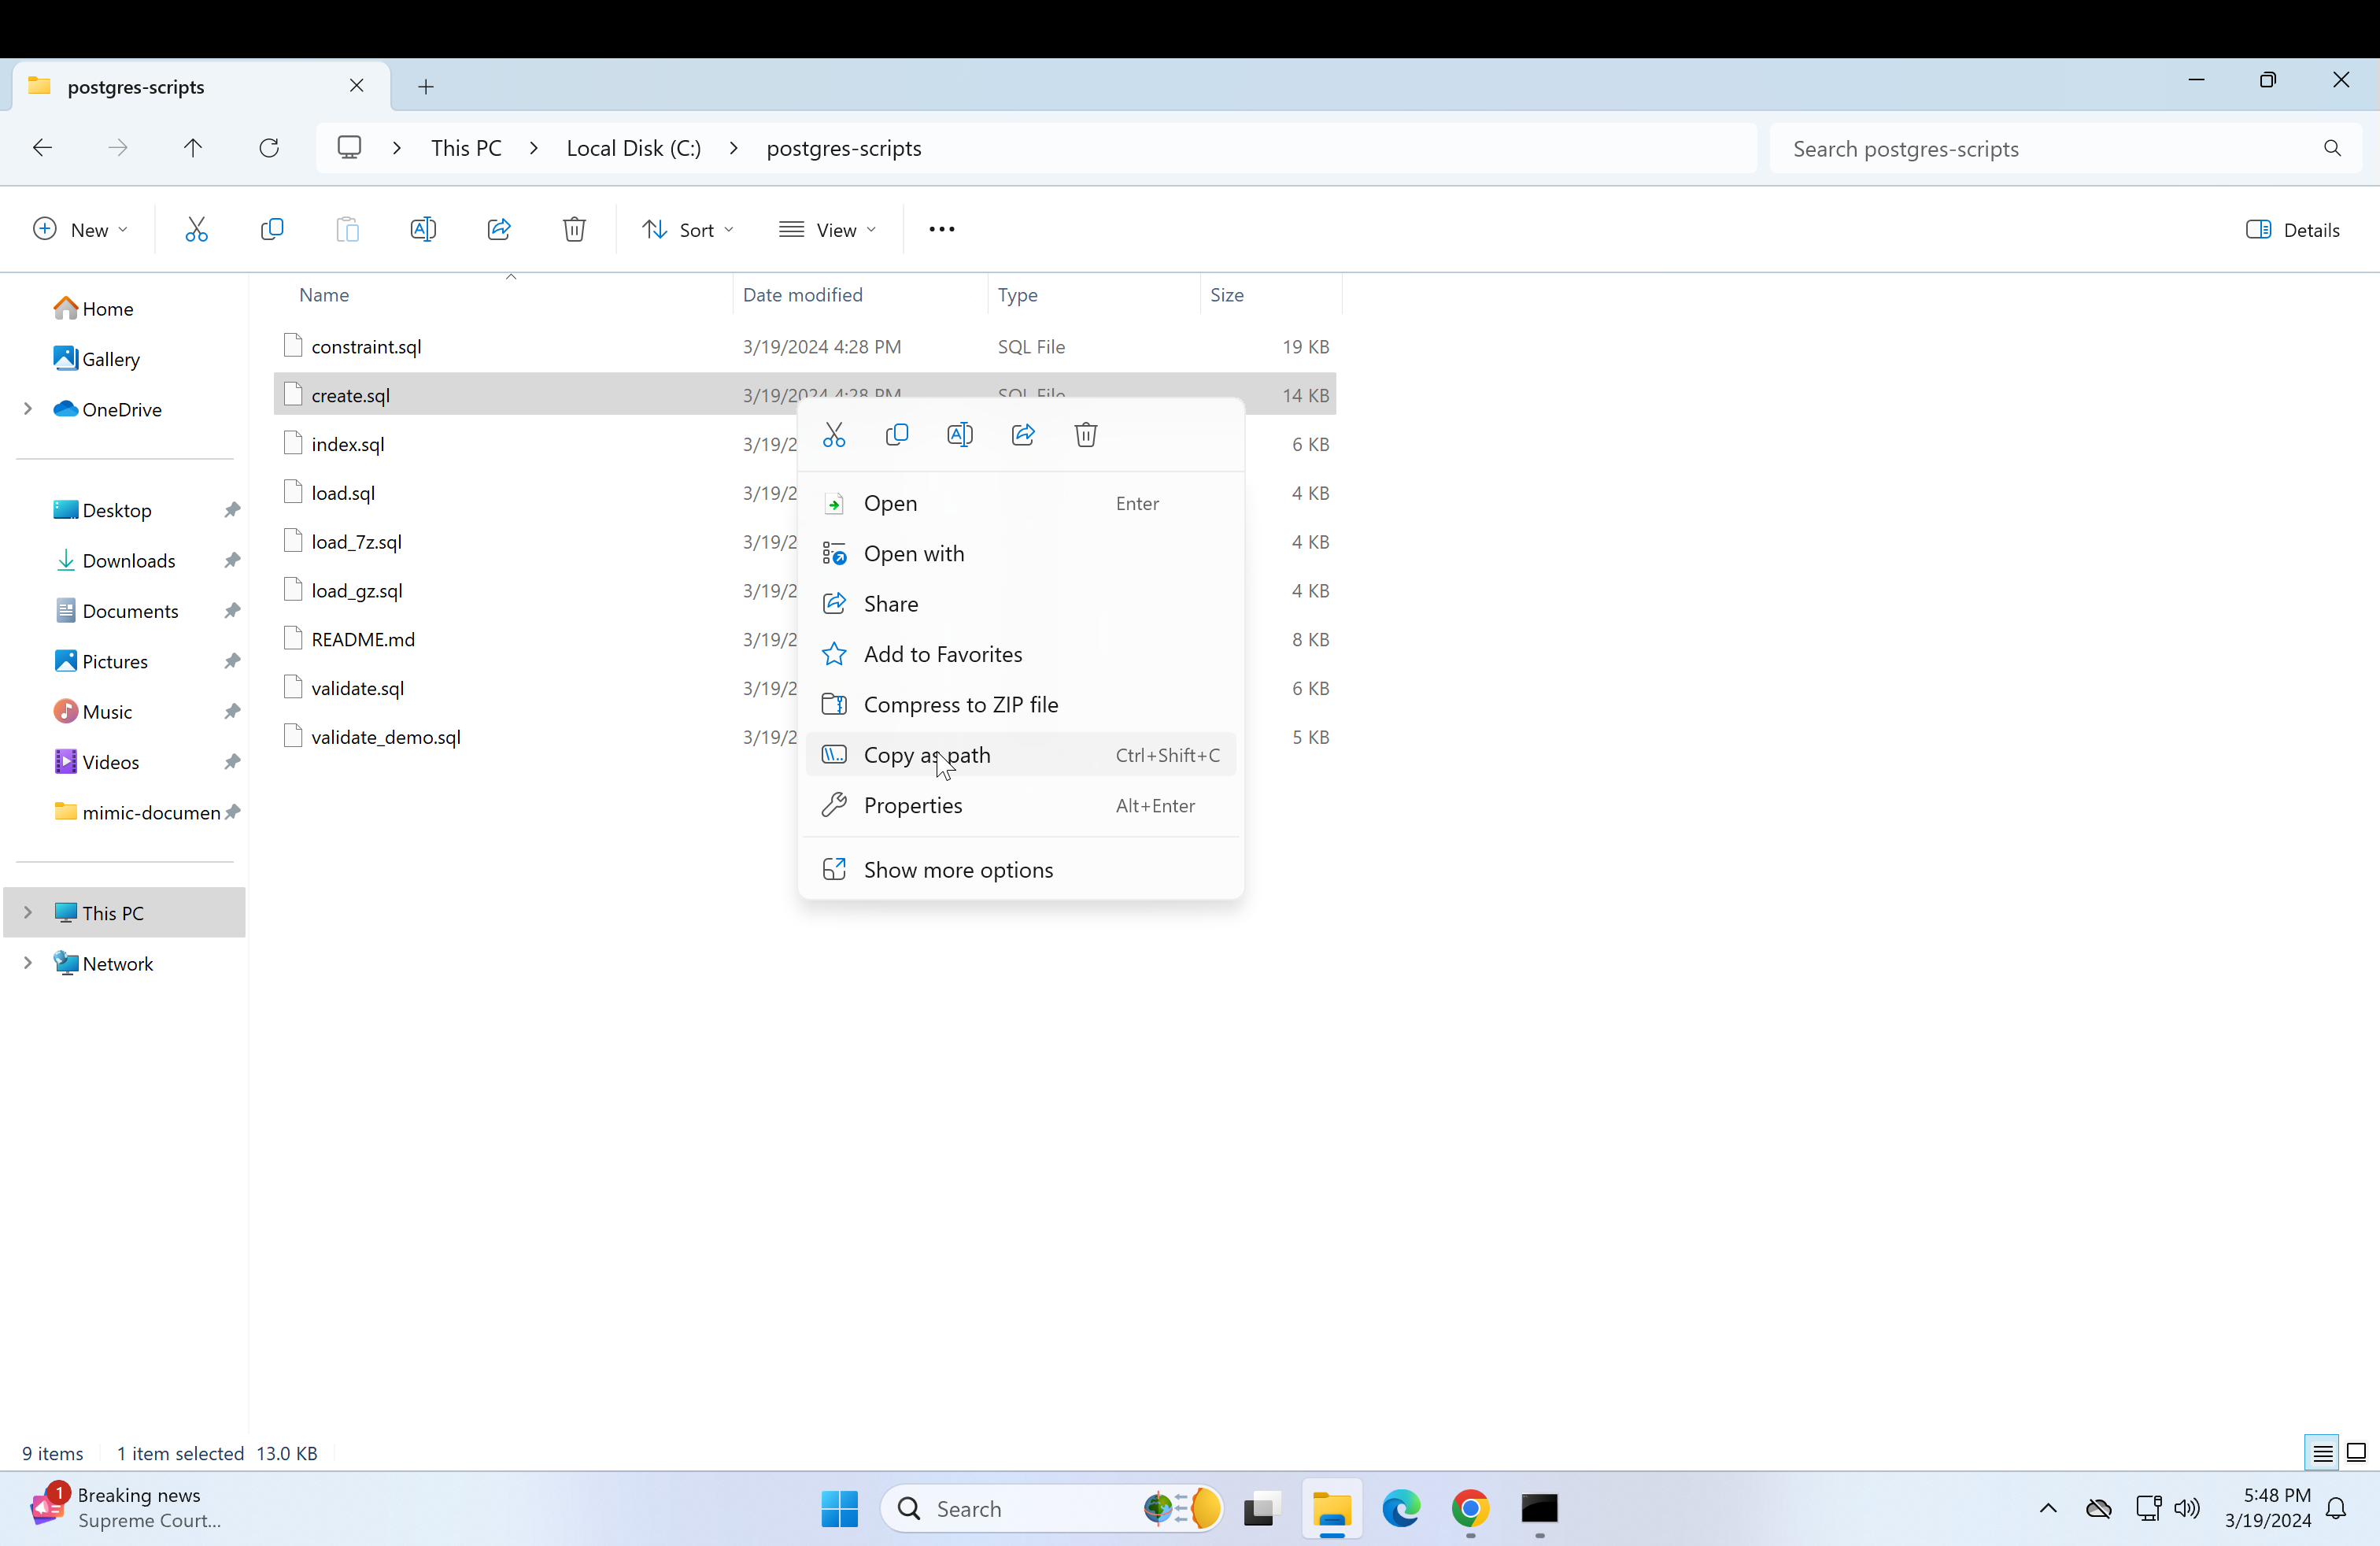The width and height of the screenshot is (2380, 1546).
Task: Click in the Search postgres-scripts field
Action: click(x=2050, y=149)
